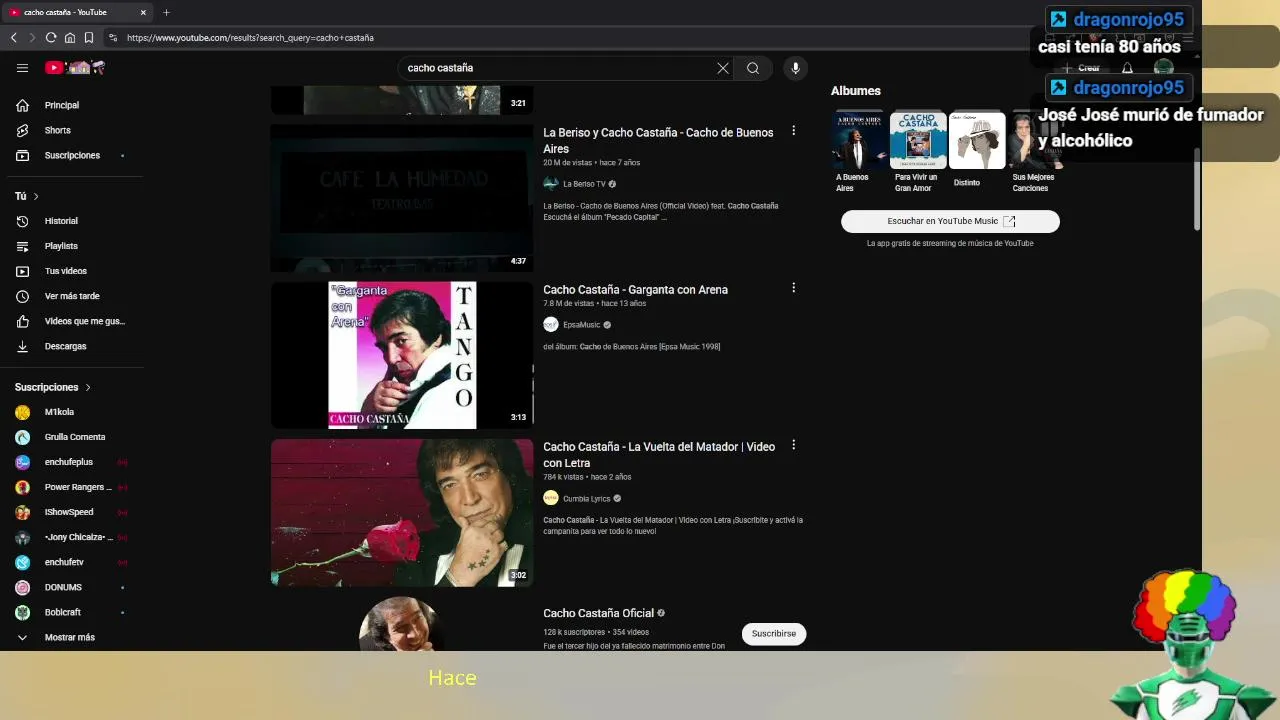The image size is (1280, 720).
Task: Click the browser address bar URL
Action: 250,38
